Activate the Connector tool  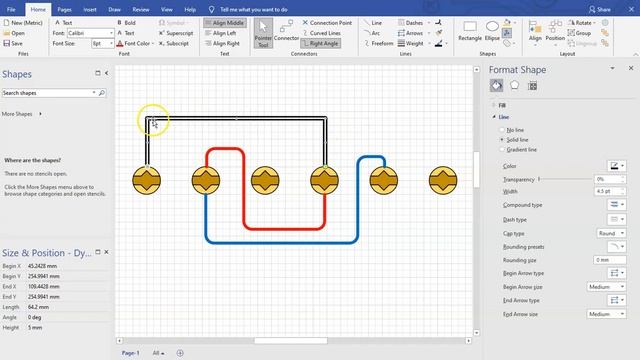click(286, 30)
